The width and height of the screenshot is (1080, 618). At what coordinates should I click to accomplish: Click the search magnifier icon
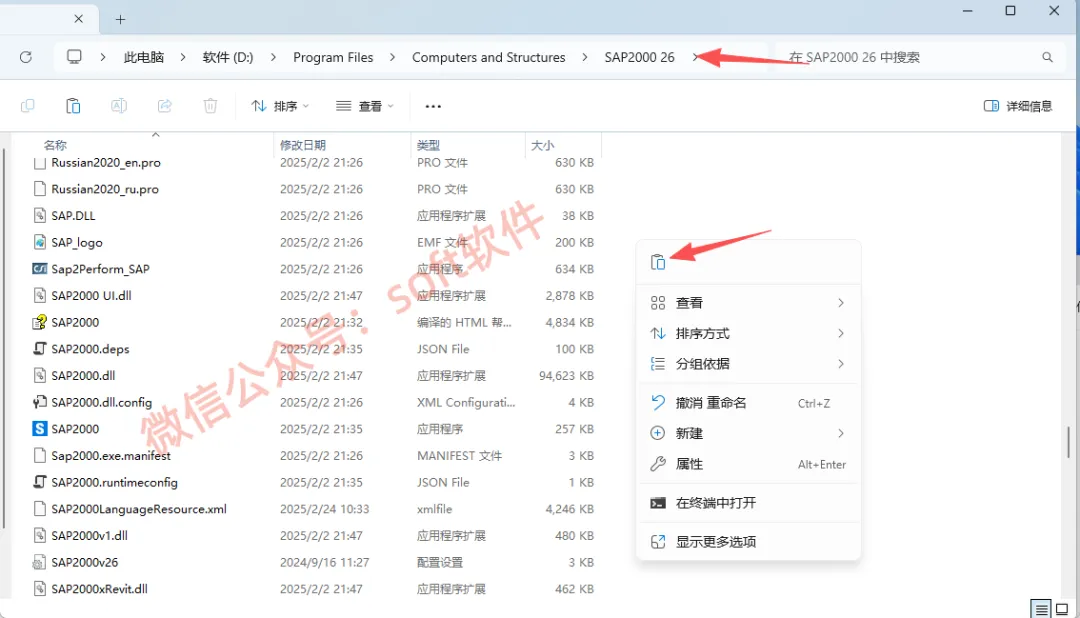(x=1047, y=57)
